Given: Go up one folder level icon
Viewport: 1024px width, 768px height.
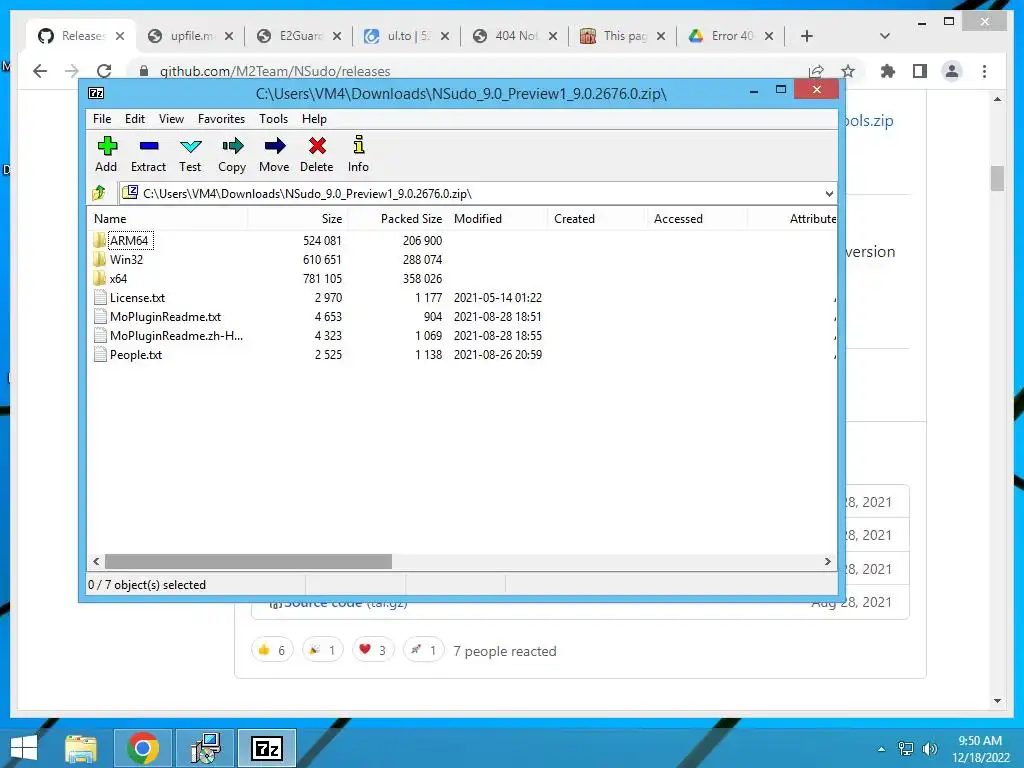Looking at the screenshot, I should pyautogui.click(x=99, y=193).
